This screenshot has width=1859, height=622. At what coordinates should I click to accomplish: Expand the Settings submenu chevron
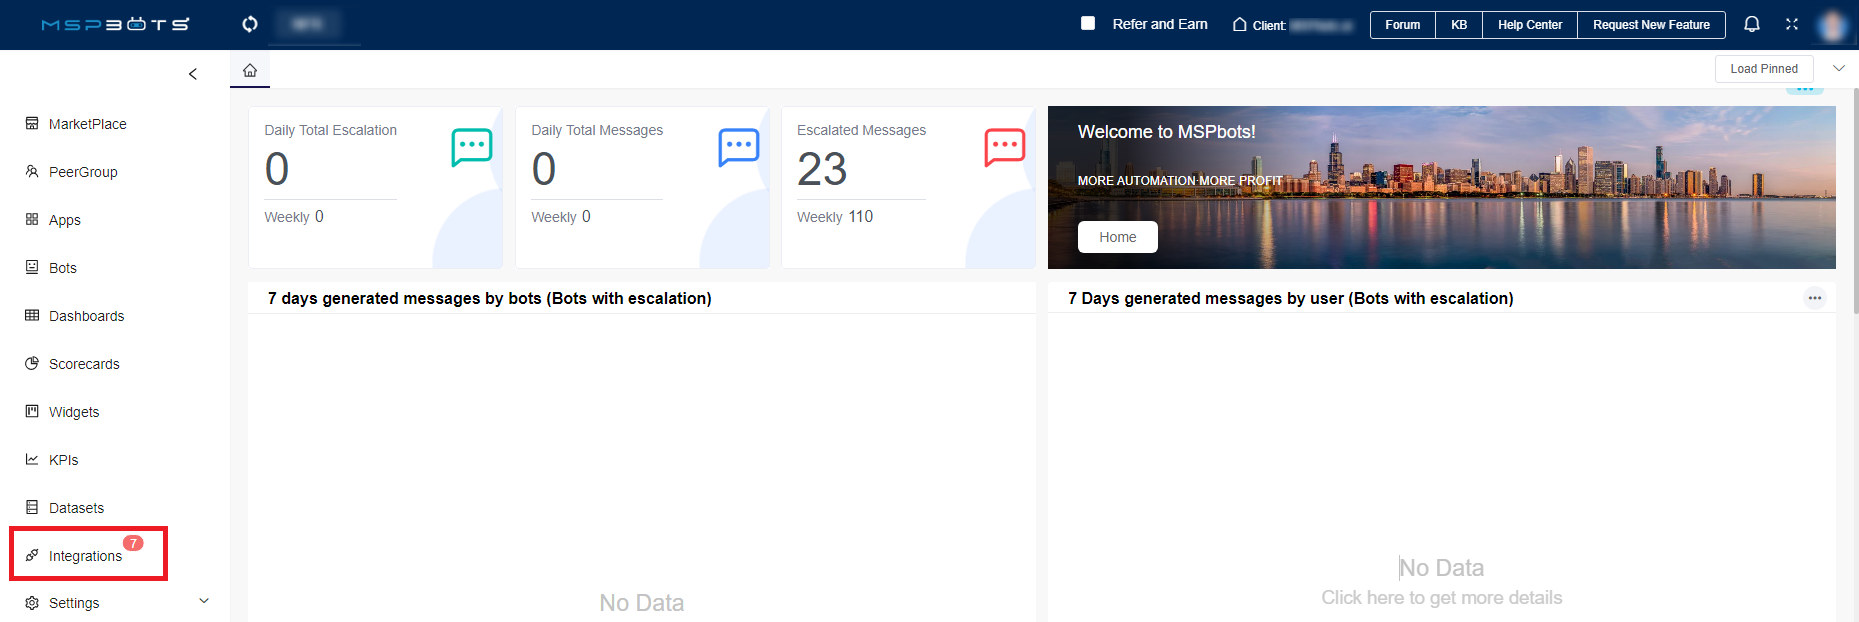204,601
